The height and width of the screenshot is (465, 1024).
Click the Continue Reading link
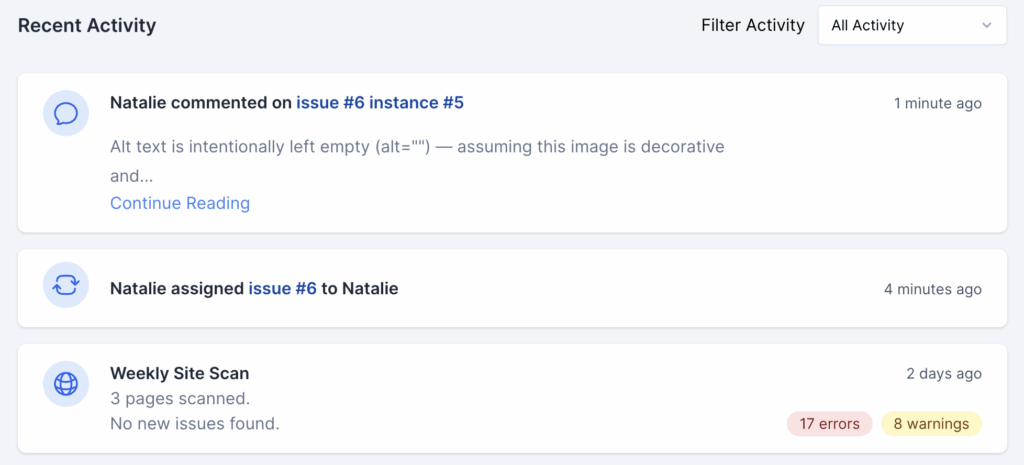click(180, 204)
